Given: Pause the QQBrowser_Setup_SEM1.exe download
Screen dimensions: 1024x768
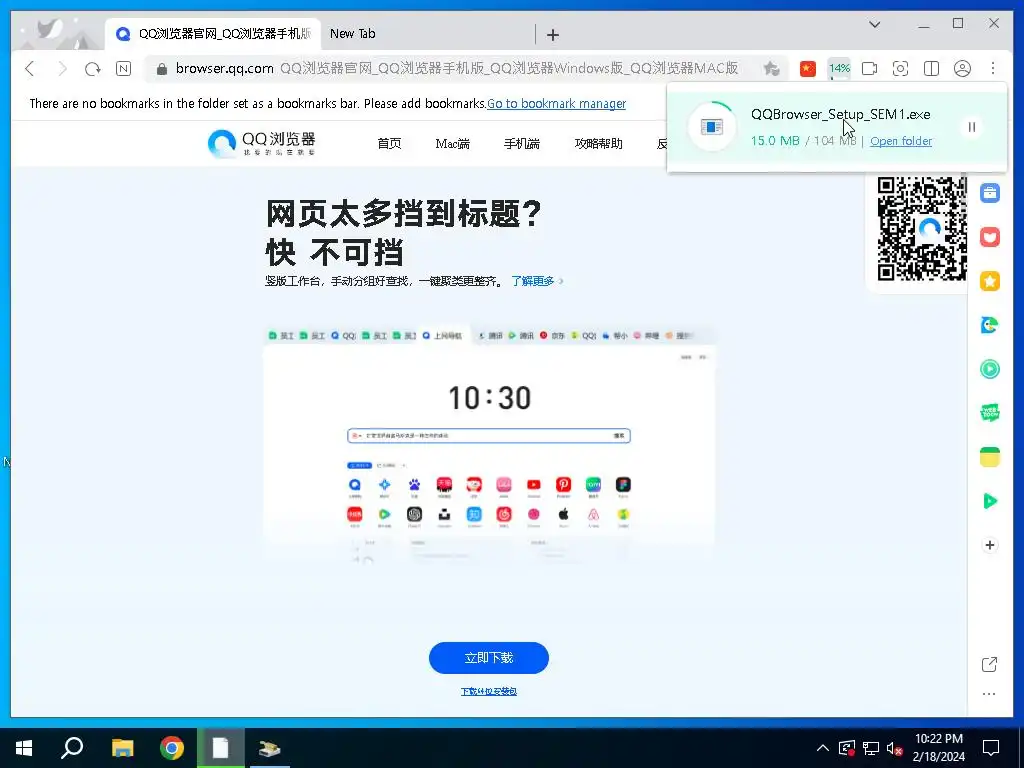Looking at the screenshot, I should point(972,127).
